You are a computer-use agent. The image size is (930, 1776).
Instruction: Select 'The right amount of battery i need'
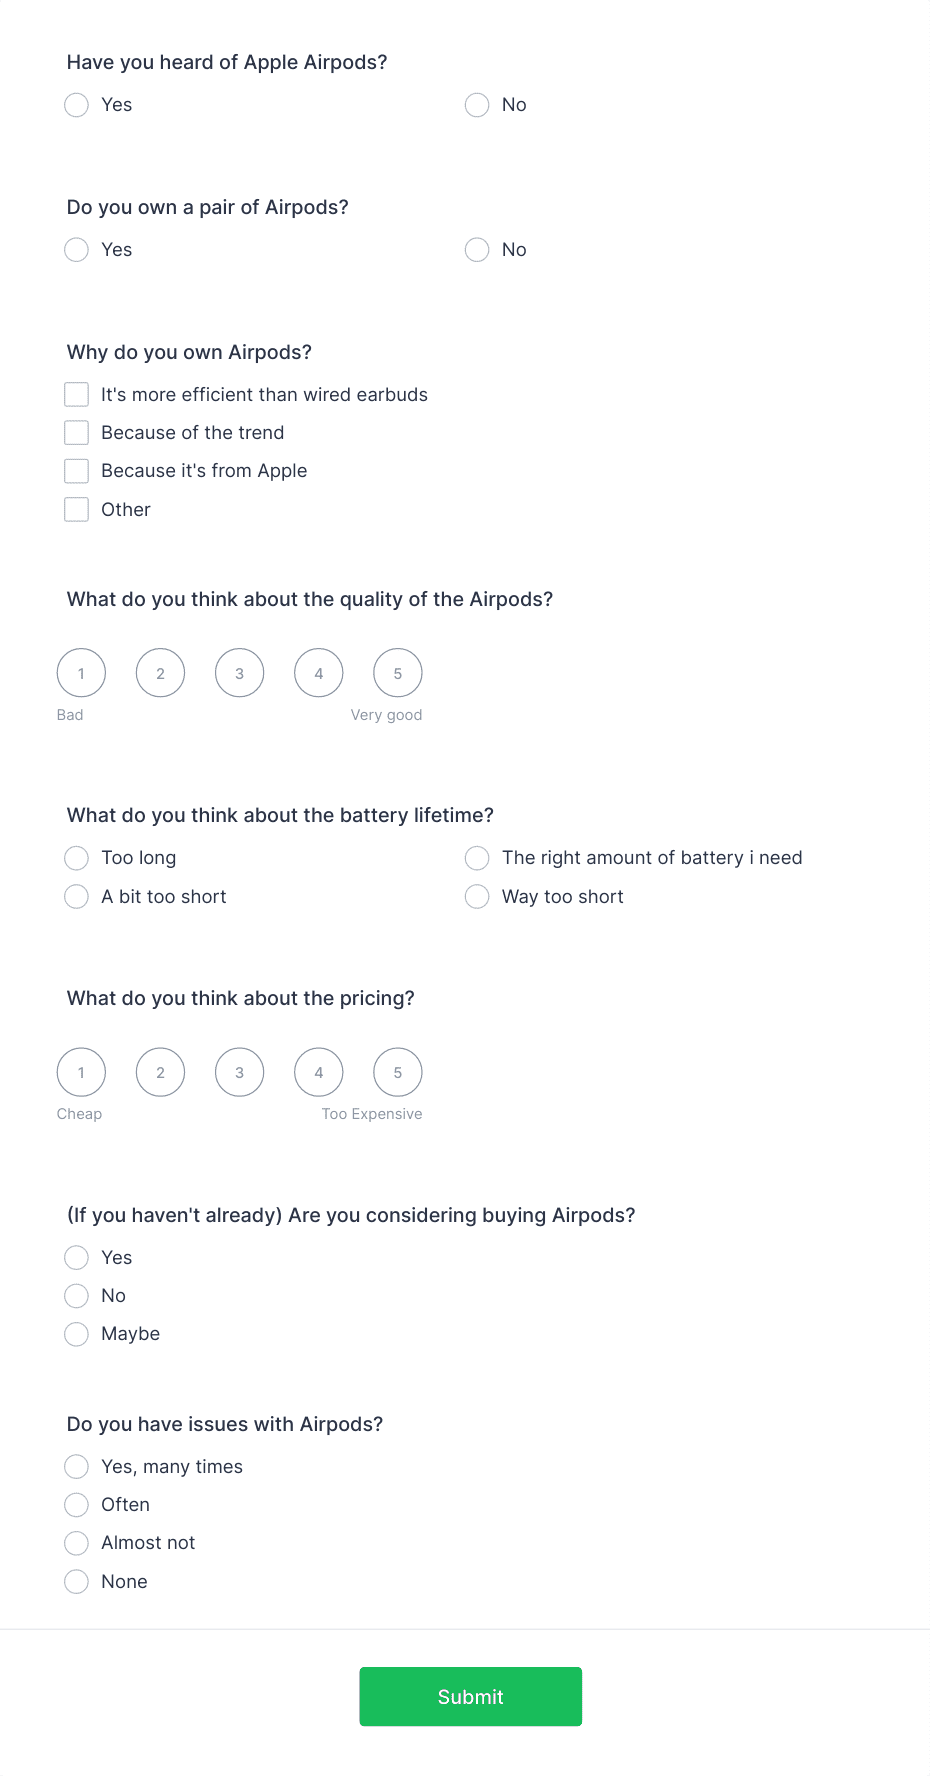coord(476,857)
